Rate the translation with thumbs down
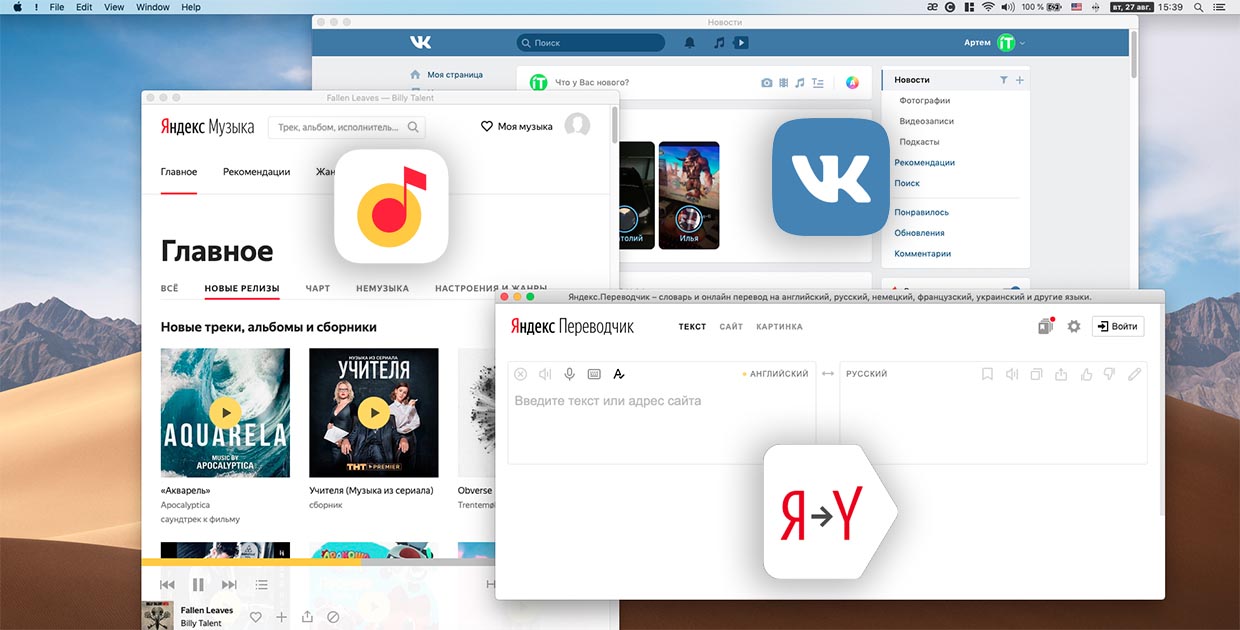1240x630 pixels. pyautogui.click(x=1109, y=374)
